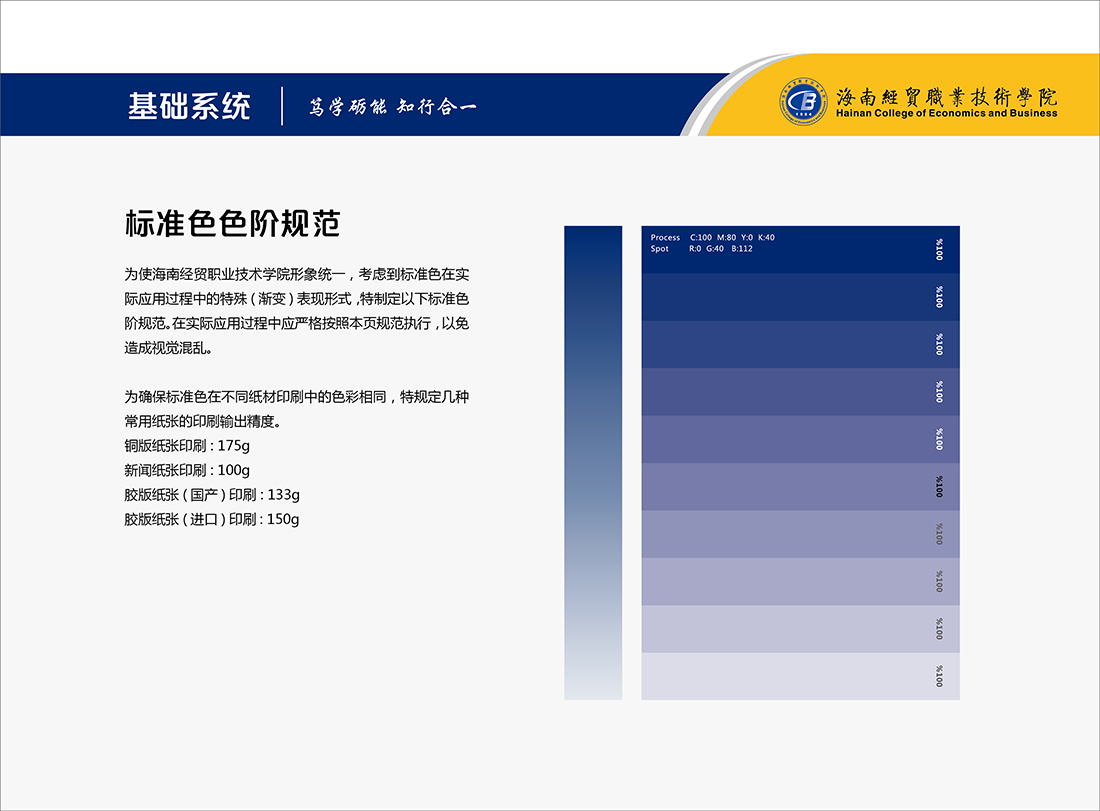The height and width of the screenshot is (811, 1100).
Task: Click the round college emblem logo
Action: click(804, 101)
